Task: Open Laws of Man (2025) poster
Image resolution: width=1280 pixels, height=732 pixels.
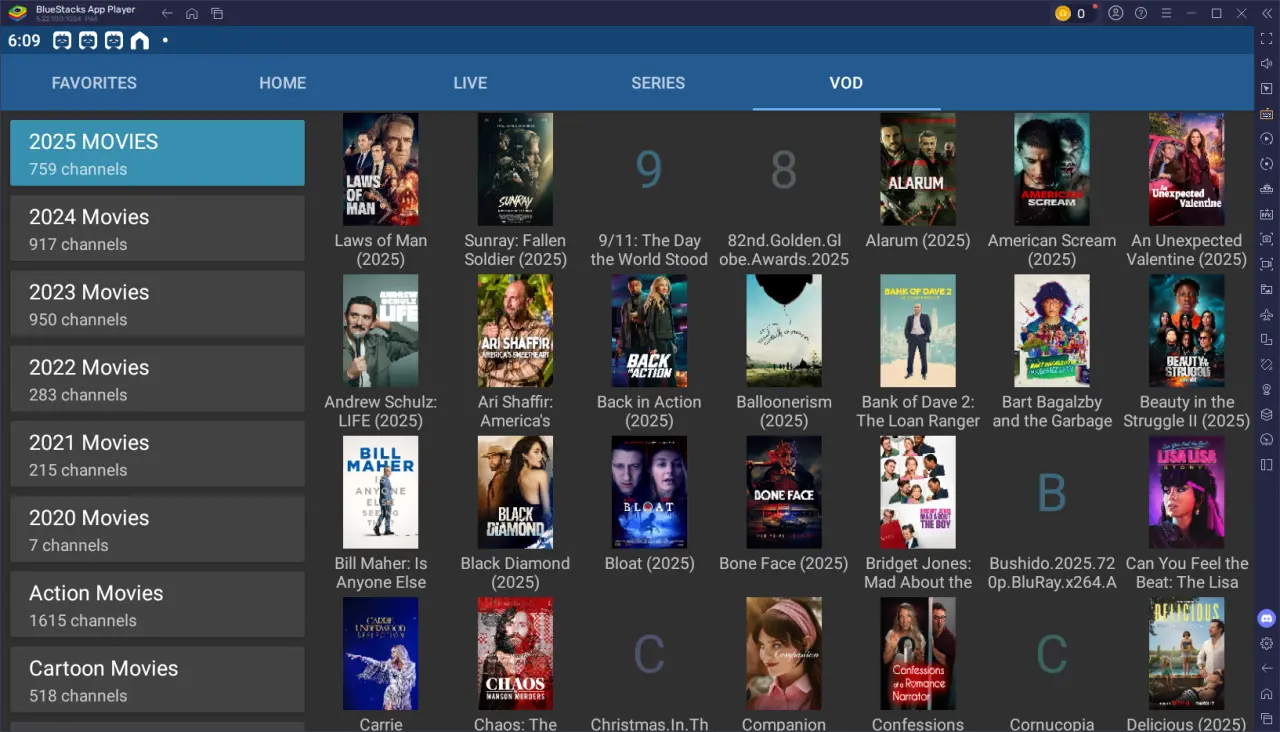Action: click(381, 169)
